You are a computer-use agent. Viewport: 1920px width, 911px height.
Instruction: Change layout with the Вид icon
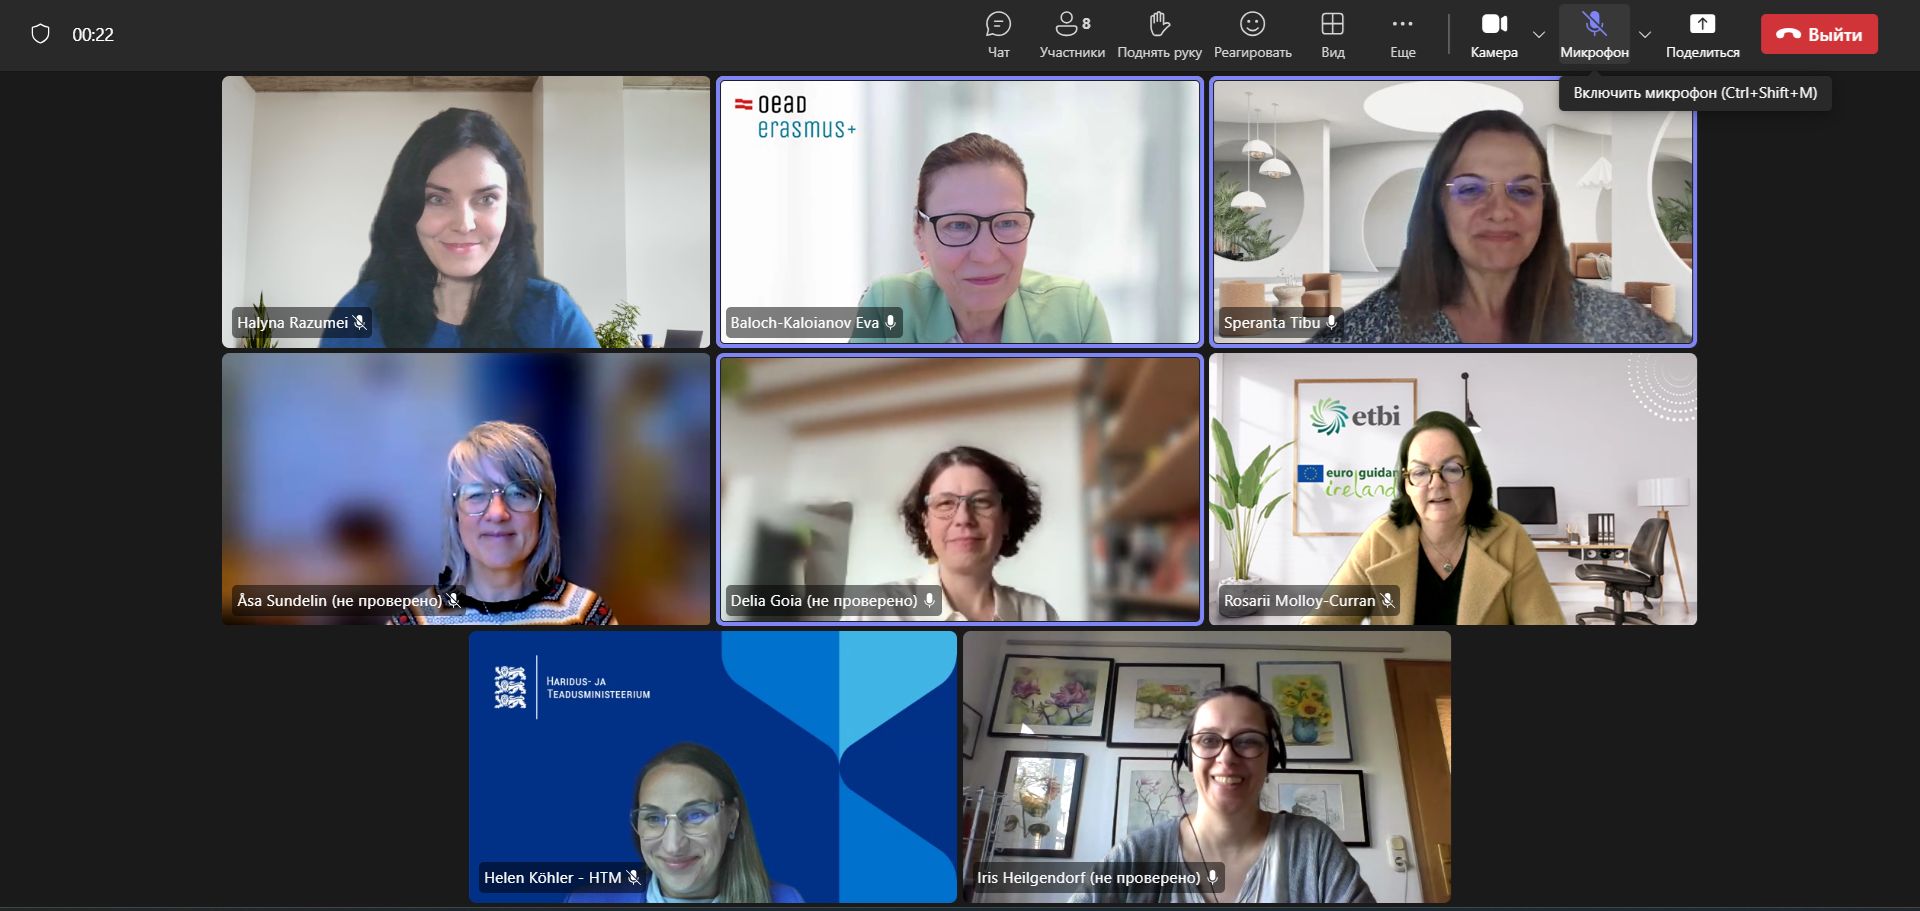click(1332, 34)
